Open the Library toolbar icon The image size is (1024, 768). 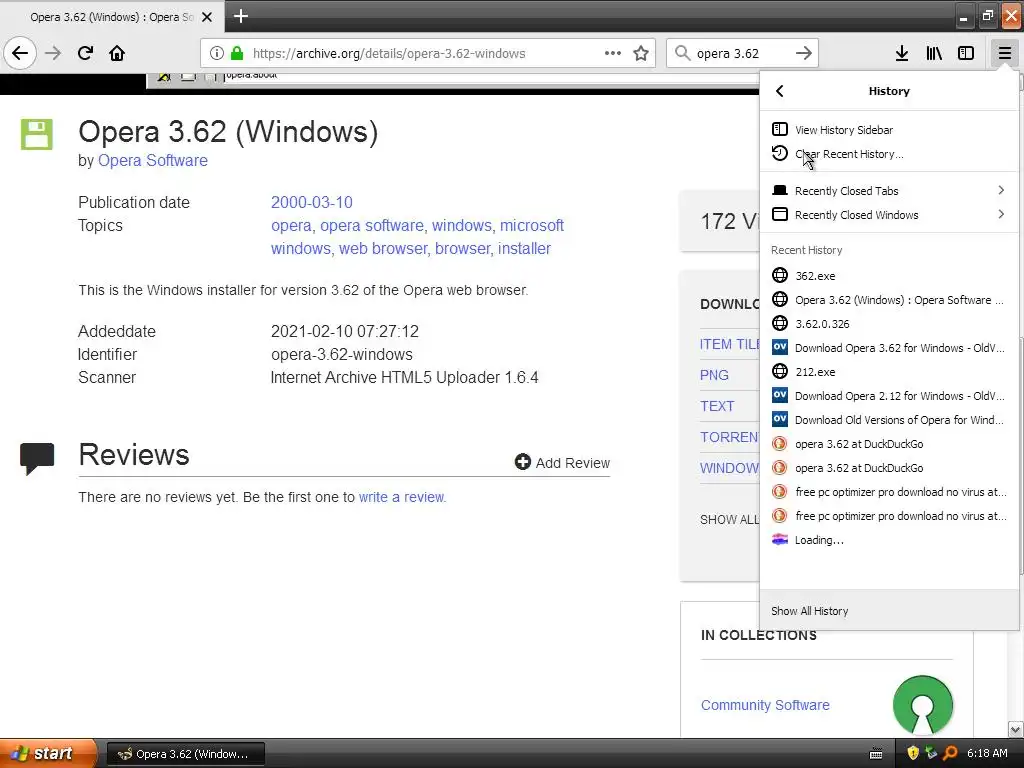click(934, 53)
